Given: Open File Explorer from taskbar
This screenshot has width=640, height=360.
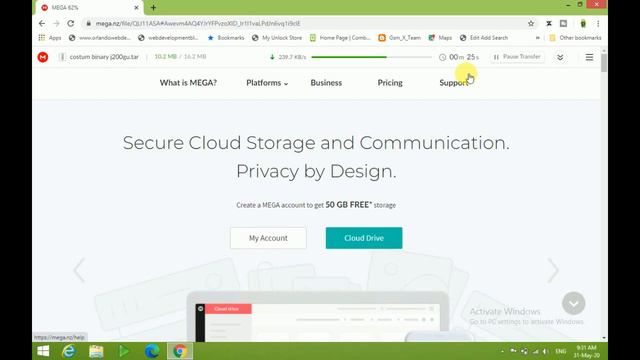Looking at the screenshot, I should (96, 351).
